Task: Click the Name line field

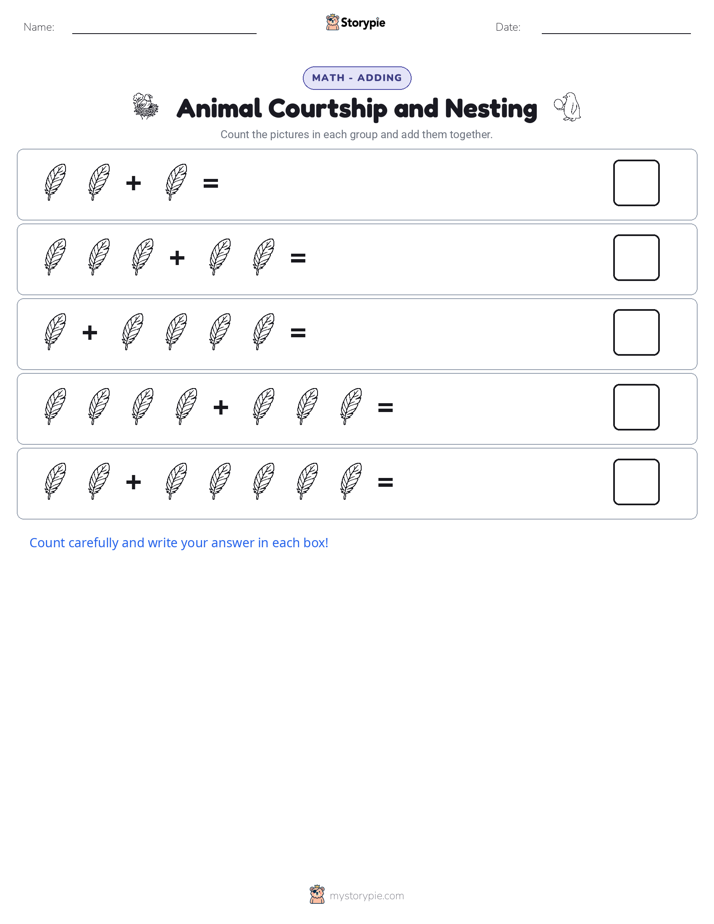Action: 164,27
